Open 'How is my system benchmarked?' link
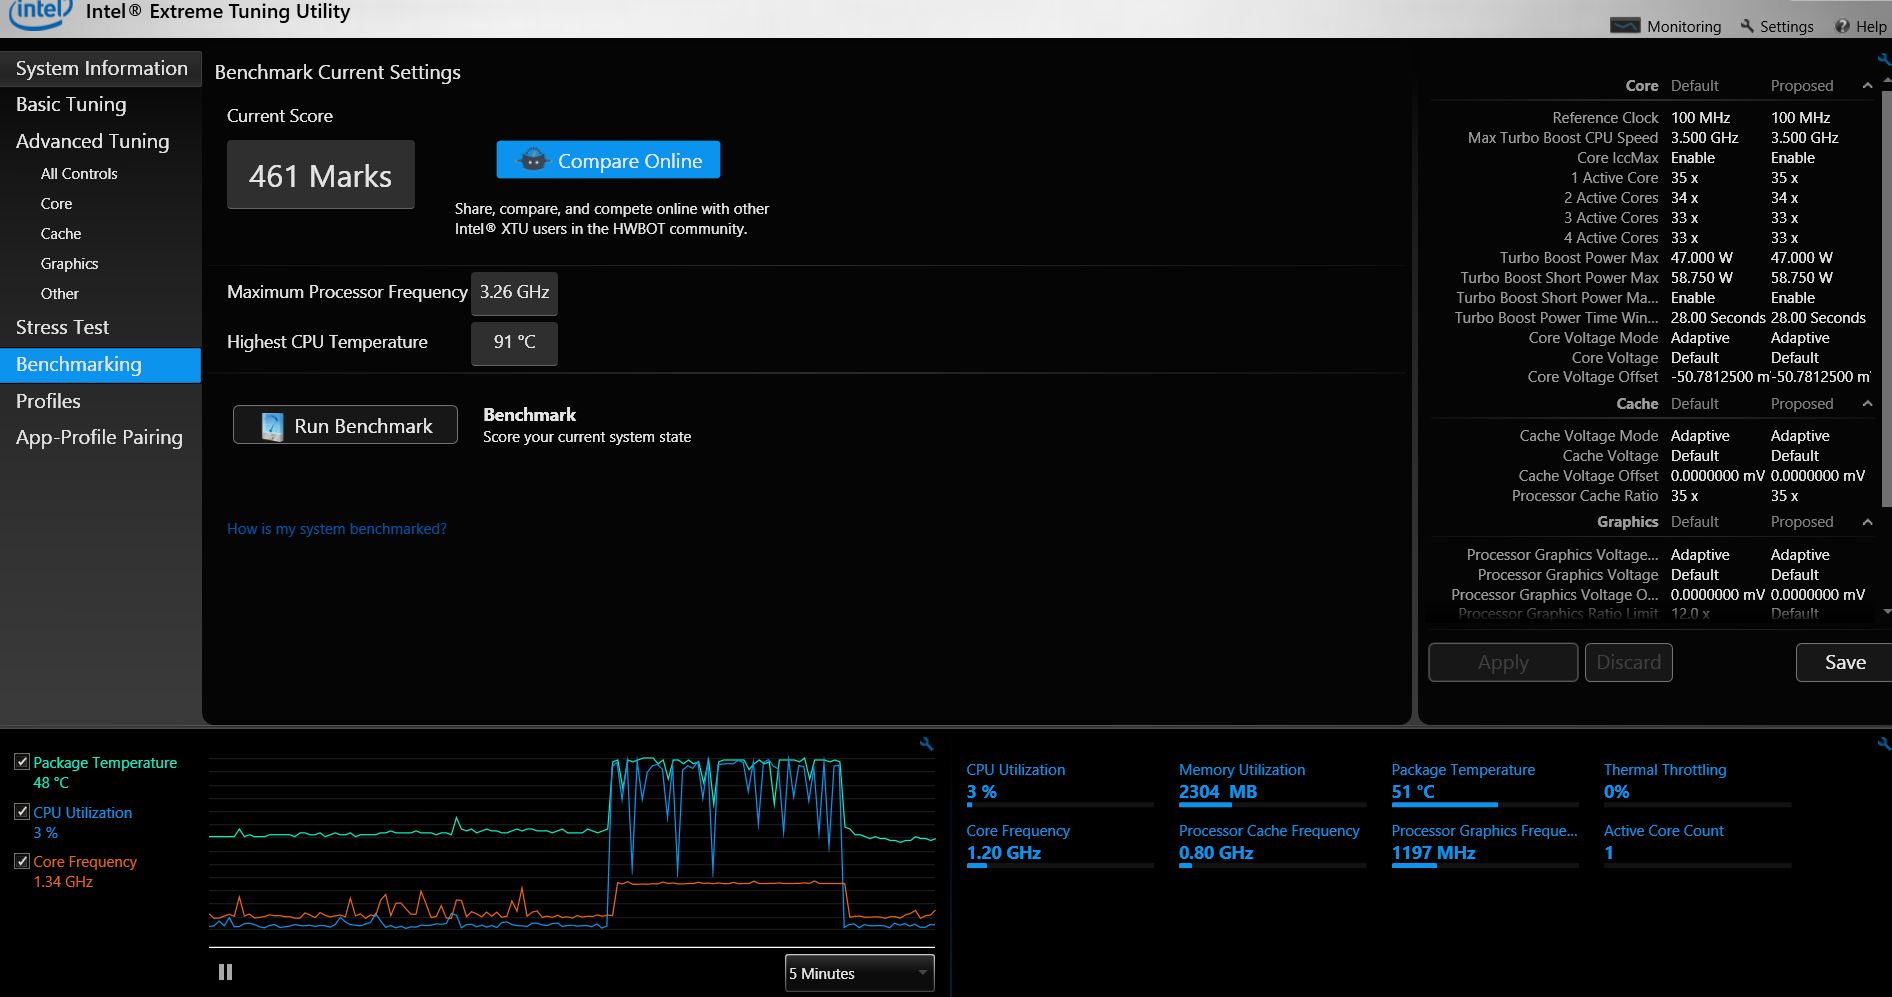Viewport: 1892px width, 997px height. coord(337,529)
